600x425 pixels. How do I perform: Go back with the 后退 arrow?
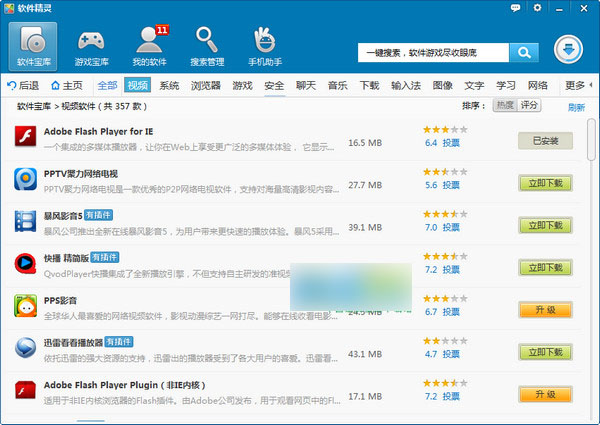23,85
